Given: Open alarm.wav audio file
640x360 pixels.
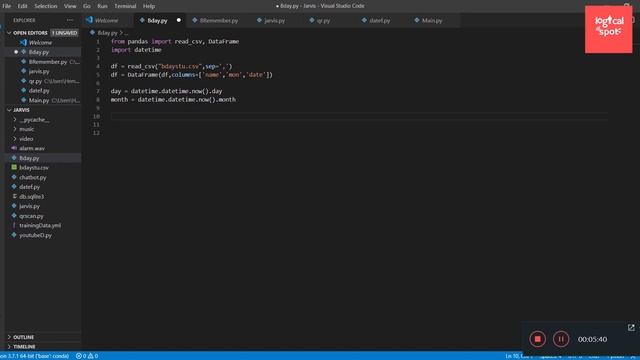Looking at the screenshot, I should (32, 149).
